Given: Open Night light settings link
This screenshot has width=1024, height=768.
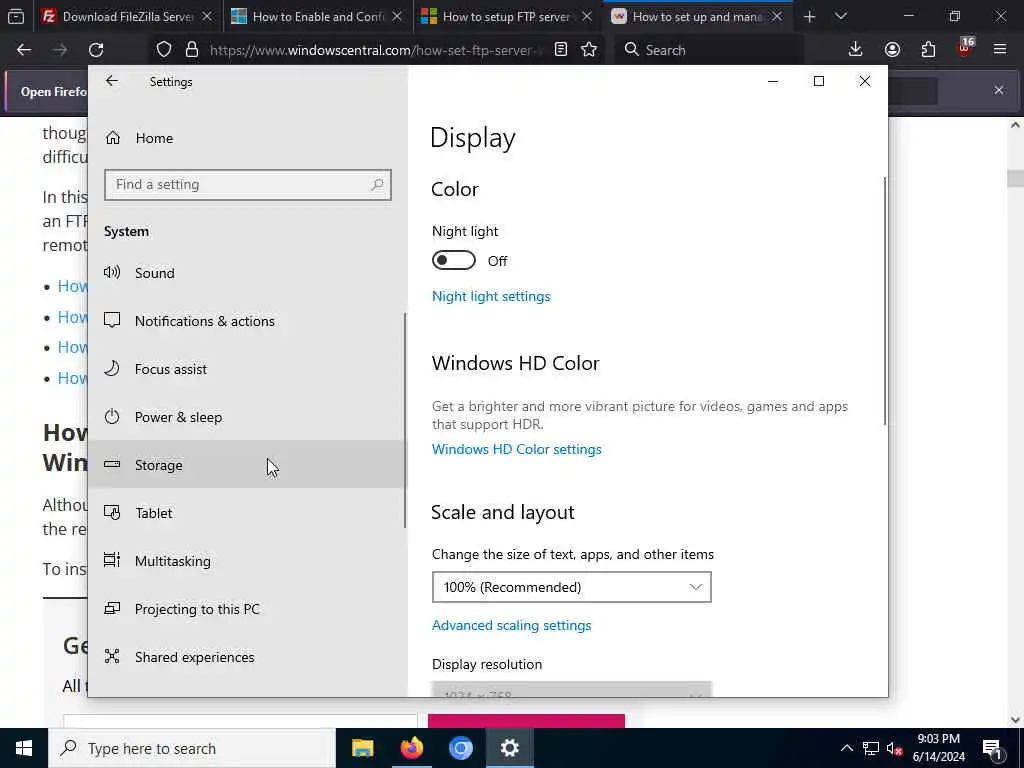Looking at the screenshot, I should click(x=491, y=296).
